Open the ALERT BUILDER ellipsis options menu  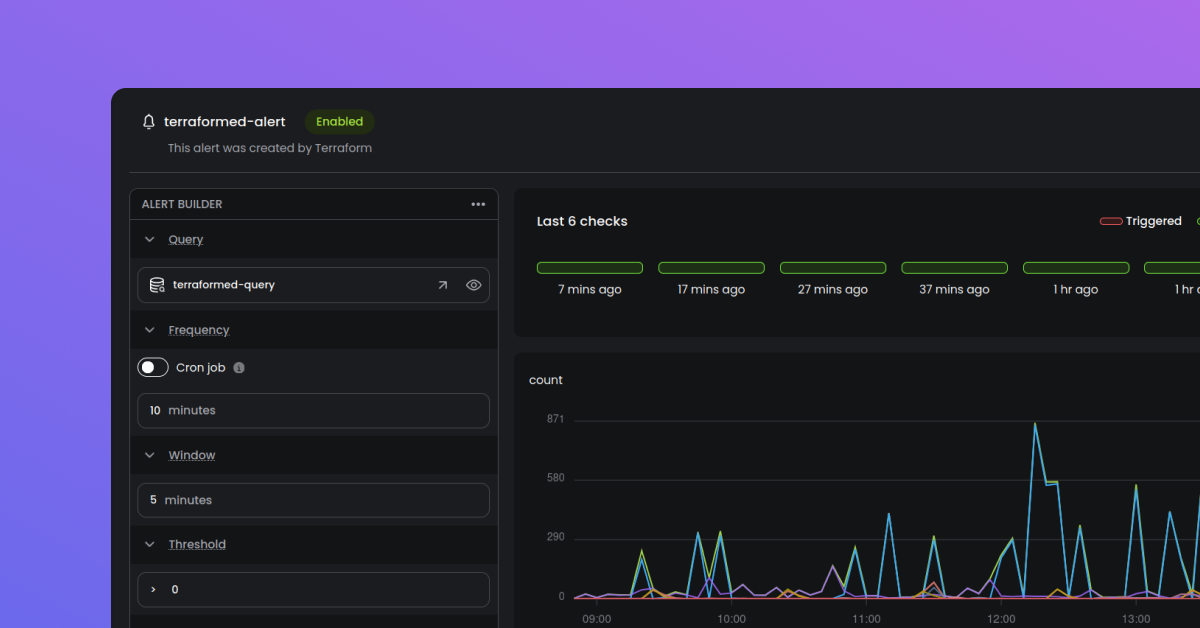tap(478, 204)
